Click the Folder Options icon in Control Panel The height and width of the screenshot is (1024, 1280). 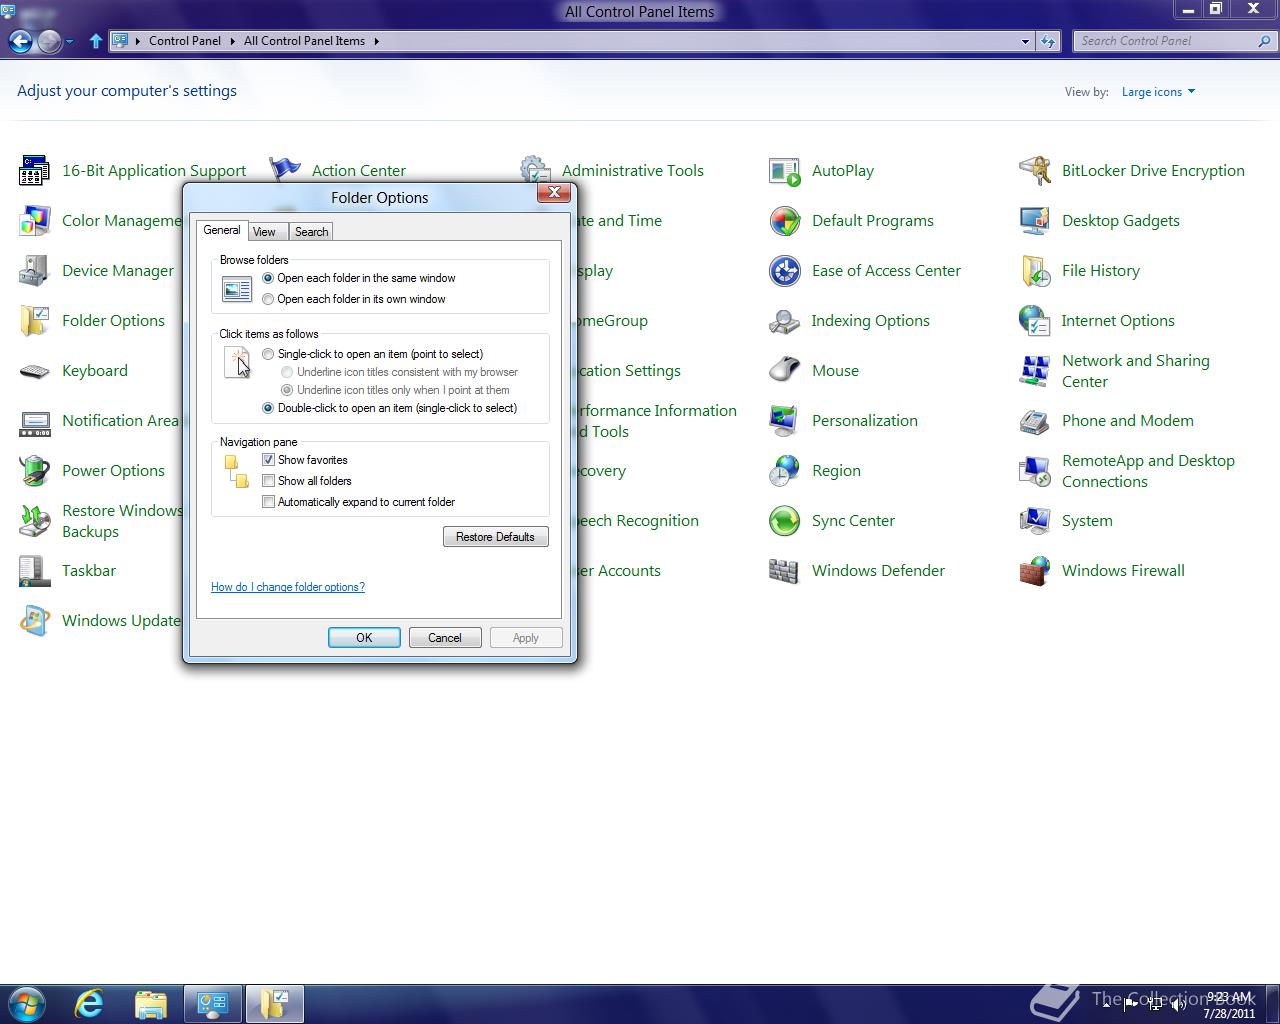(x=35, y=321)
